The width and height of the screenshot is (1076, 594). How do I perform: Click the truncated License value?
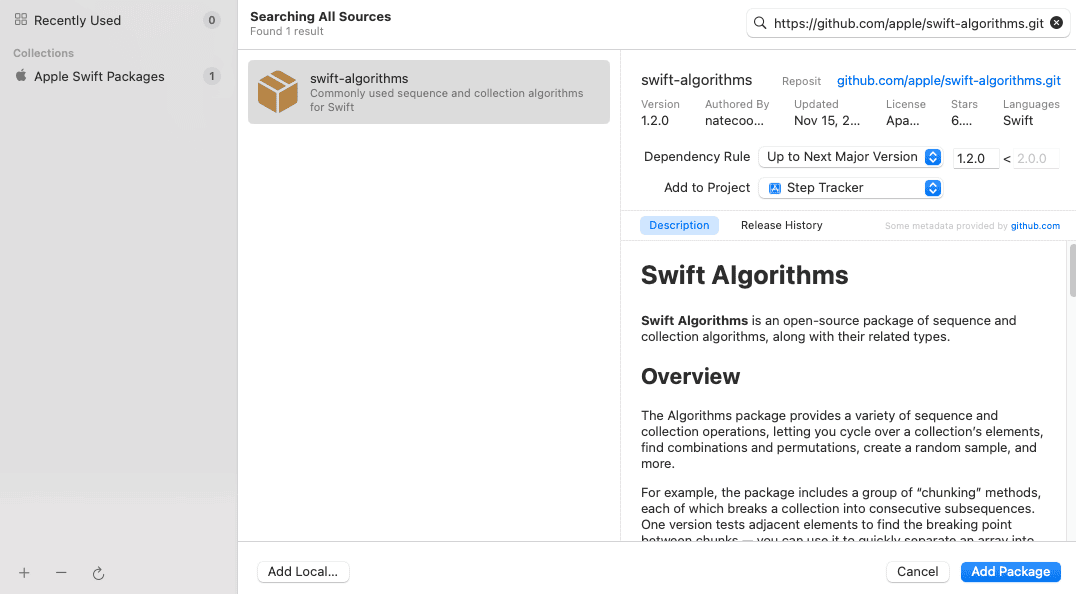[902, 121]
